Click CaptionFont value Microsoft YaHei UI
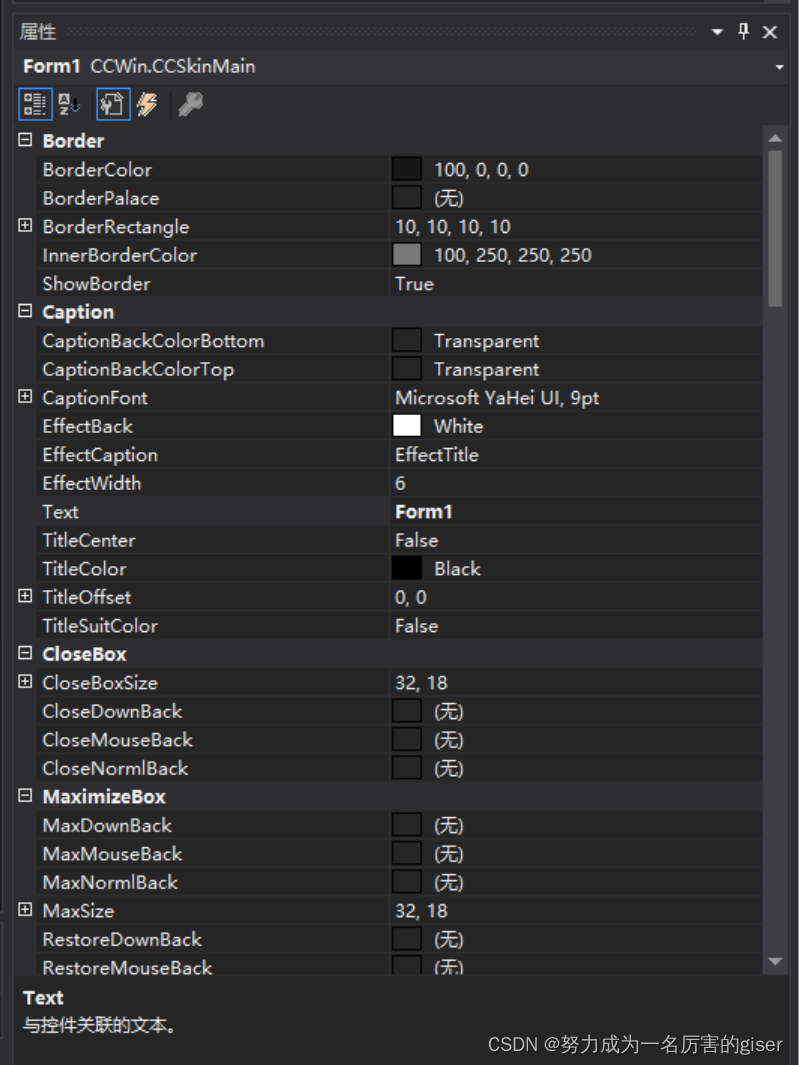The height and width of the screenshot is (1065, 799). coord(497,398)
